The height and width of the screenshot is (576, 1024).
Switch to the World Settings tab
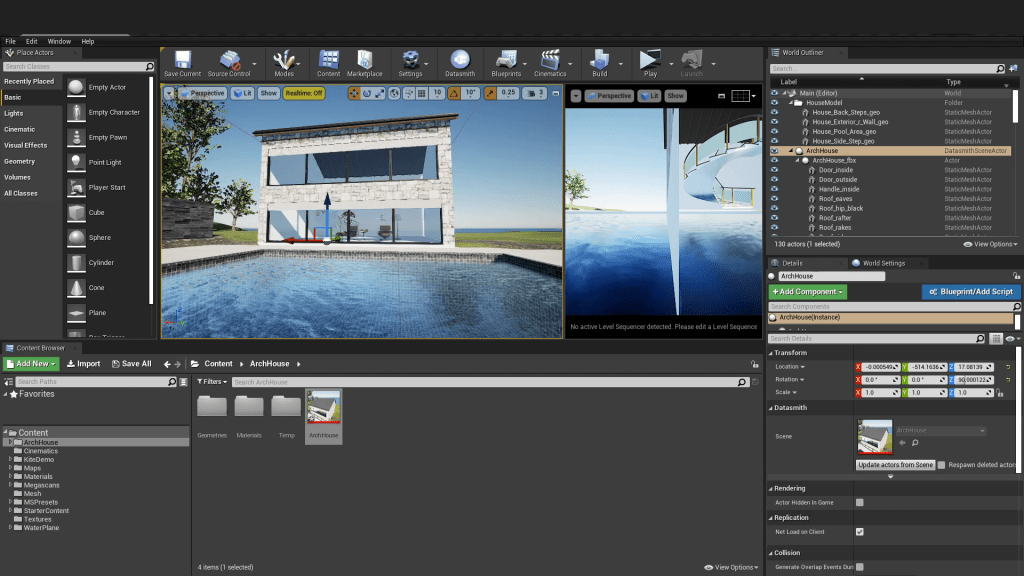point(884,263)
